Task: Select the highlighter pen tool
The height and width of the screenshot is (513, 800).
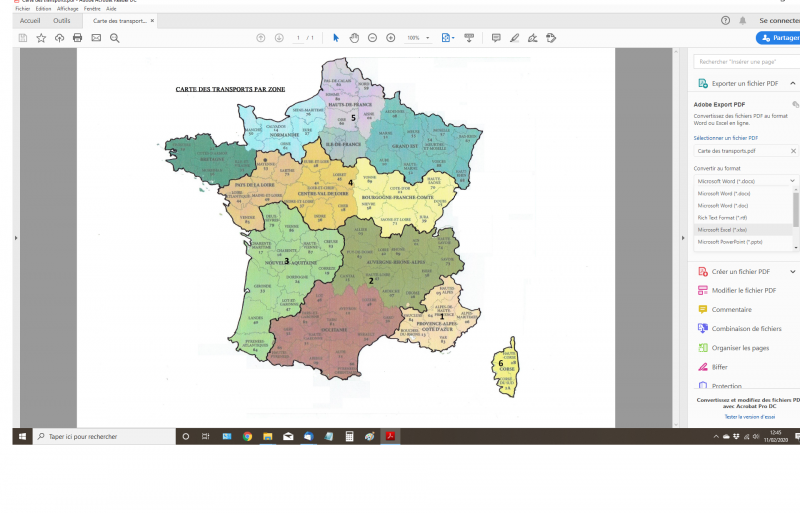Action: click(514, 38)
